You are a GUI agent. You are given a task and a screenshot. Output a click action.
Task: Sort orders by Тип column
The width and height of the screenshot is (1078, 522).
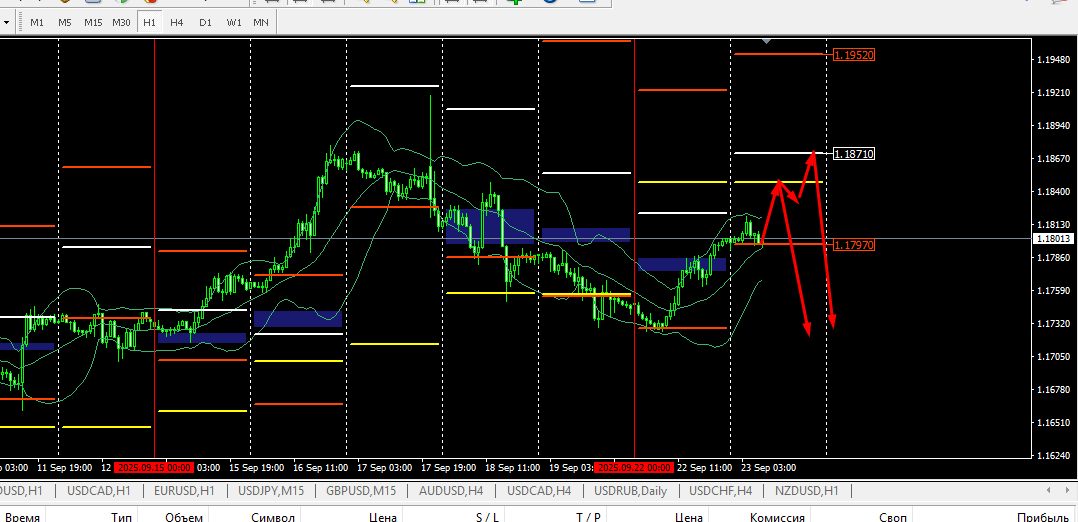[122, 518]
